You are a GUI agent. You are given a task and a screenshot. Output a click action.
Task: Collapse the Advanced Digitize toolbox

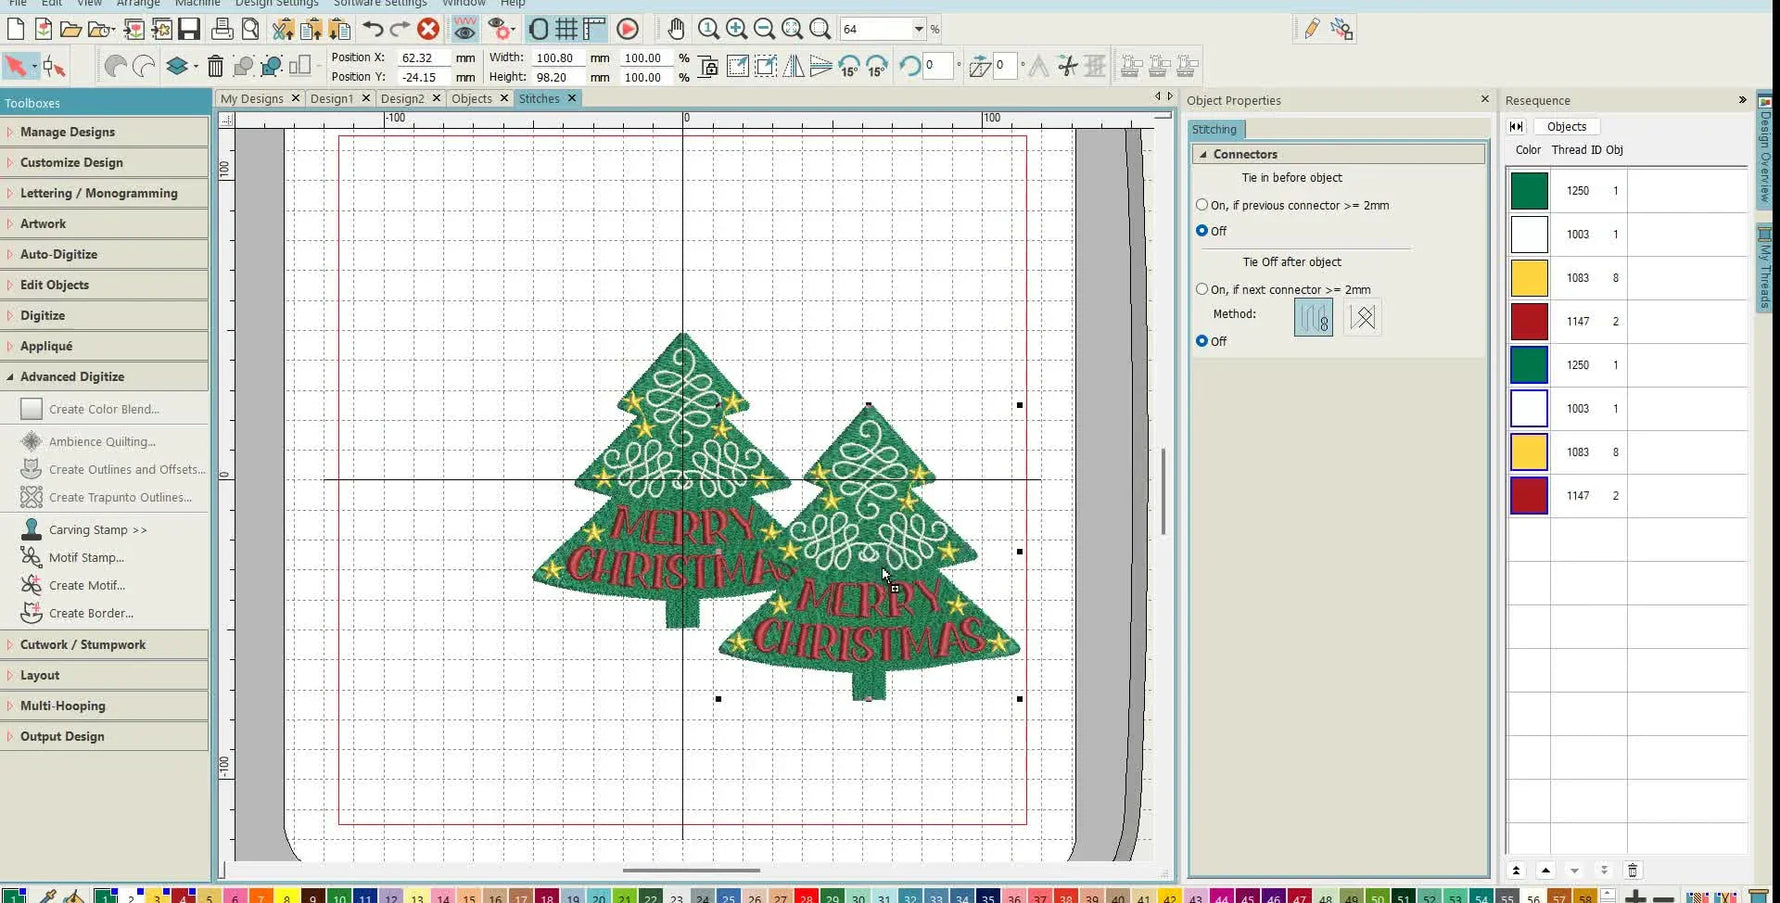[104, 377]
